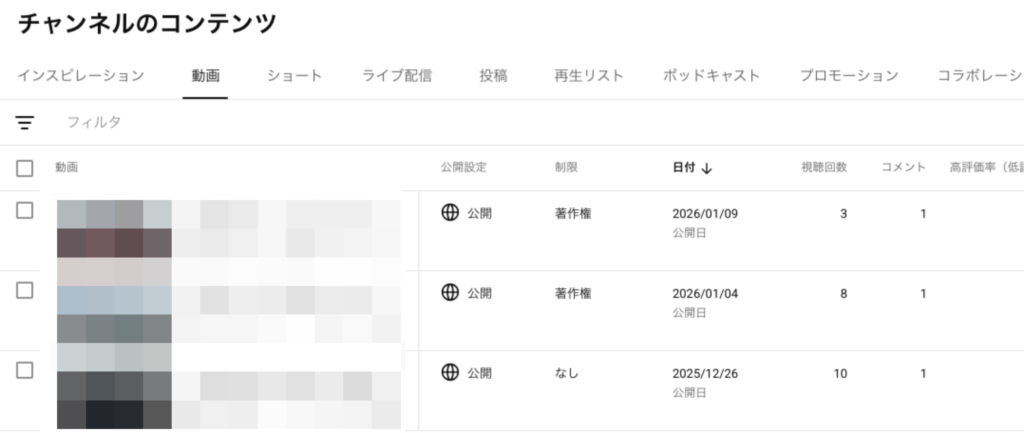1024x433 pixels.
Task: Click globe icon for 2026/01/04 video
Action: (x=450, y=292)
